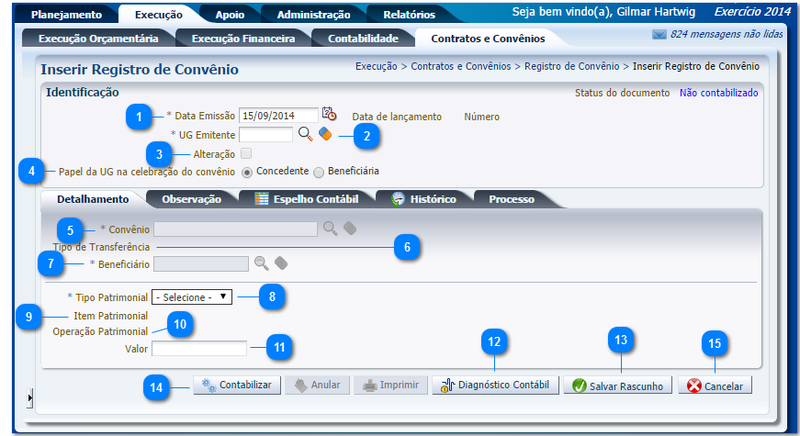
Task: Click the magnifier search icon for UG Emitente
Action: point(304,134)
